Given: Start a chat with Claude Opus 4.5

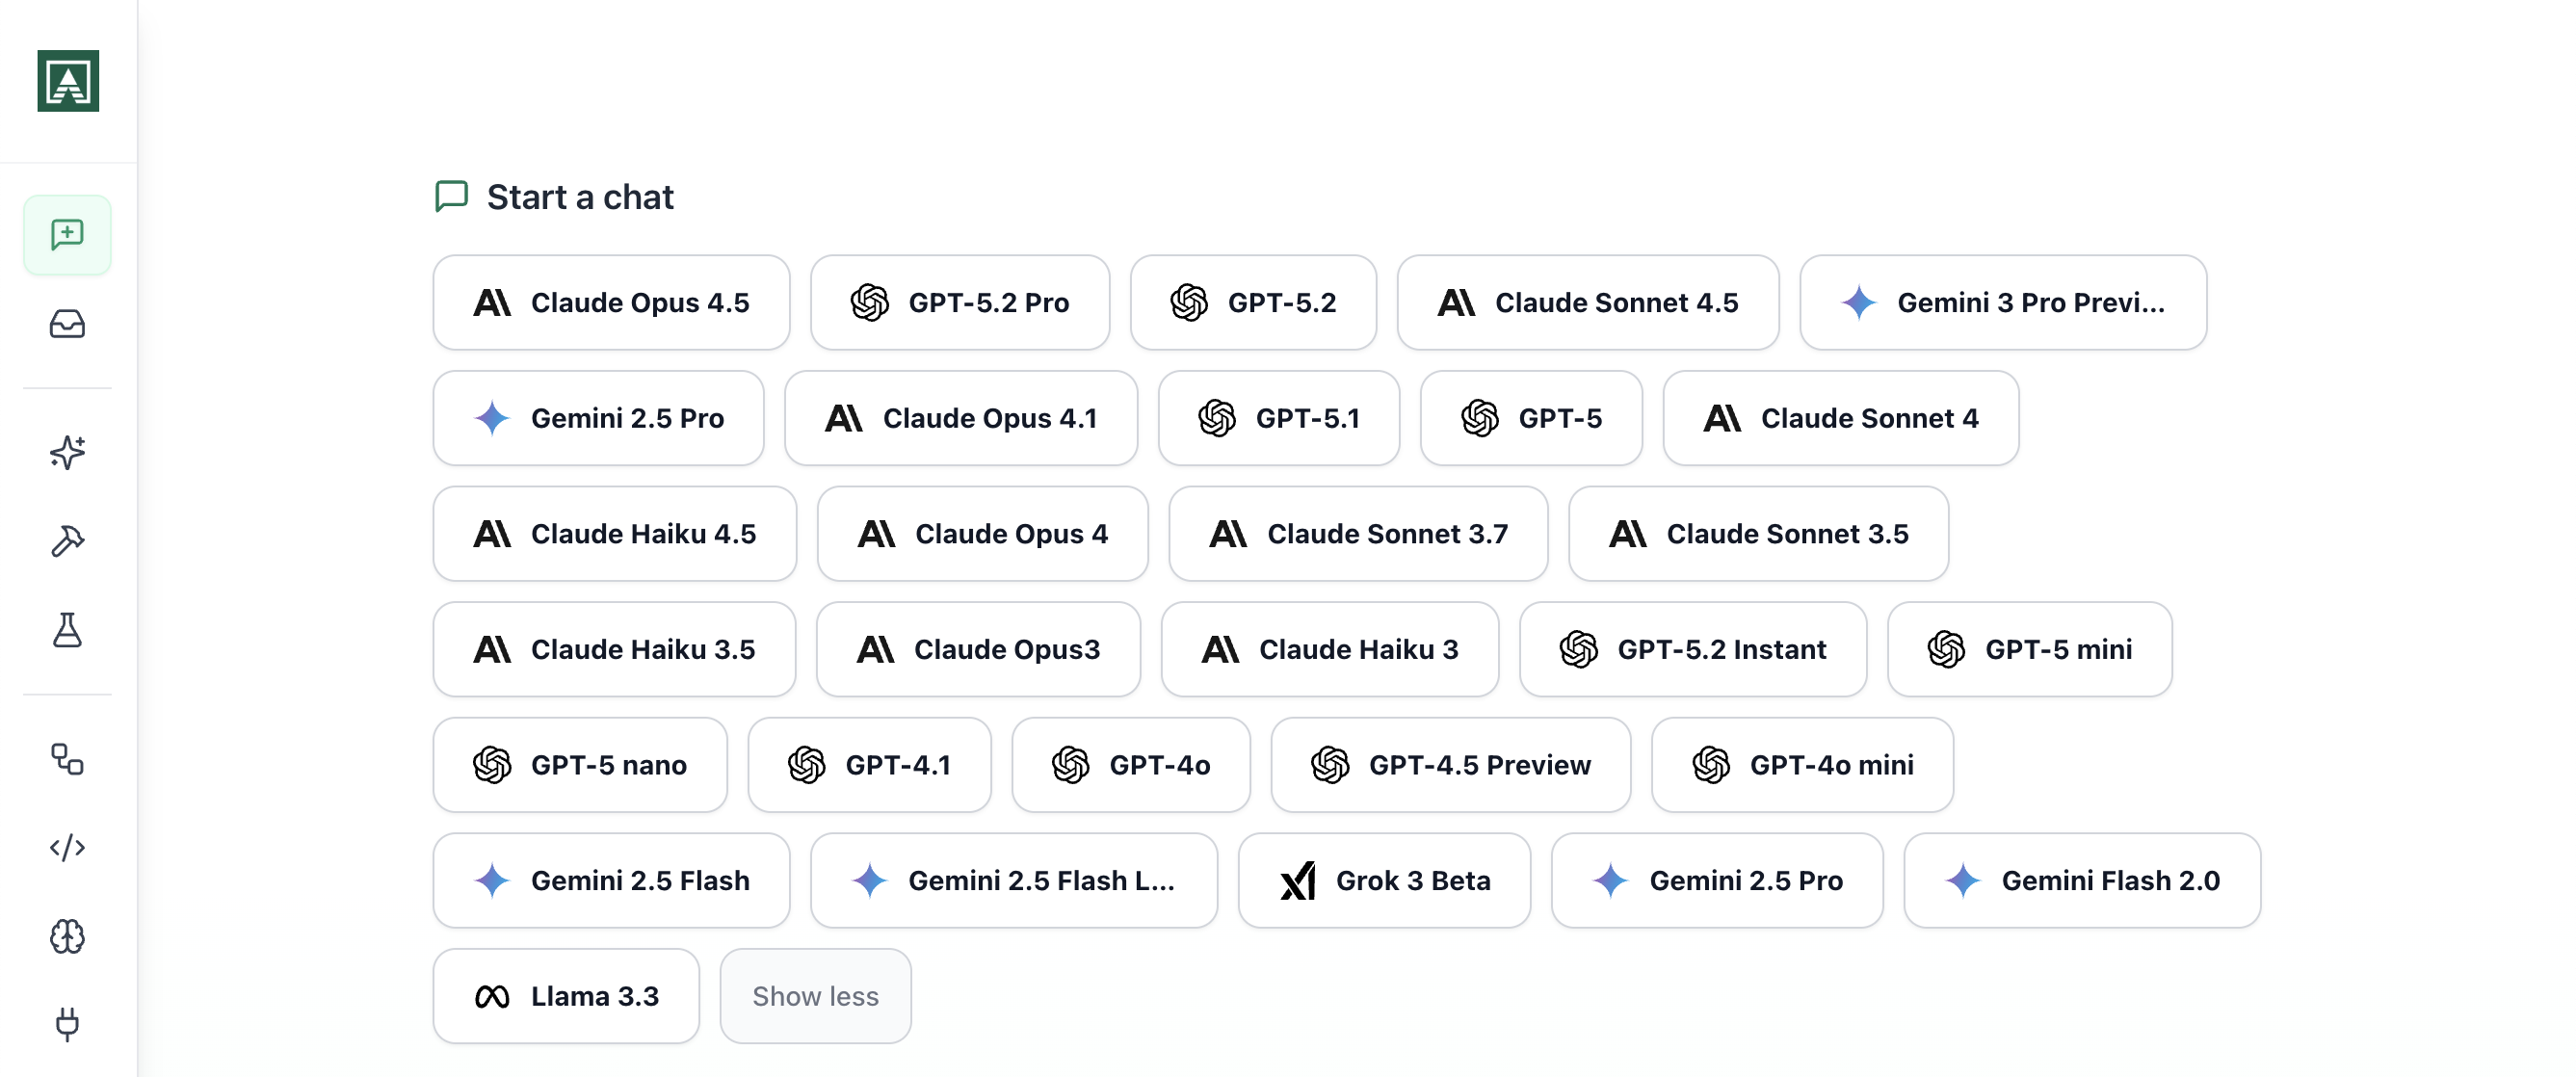Looking at the screenshot, I should (x=611, y=303).
